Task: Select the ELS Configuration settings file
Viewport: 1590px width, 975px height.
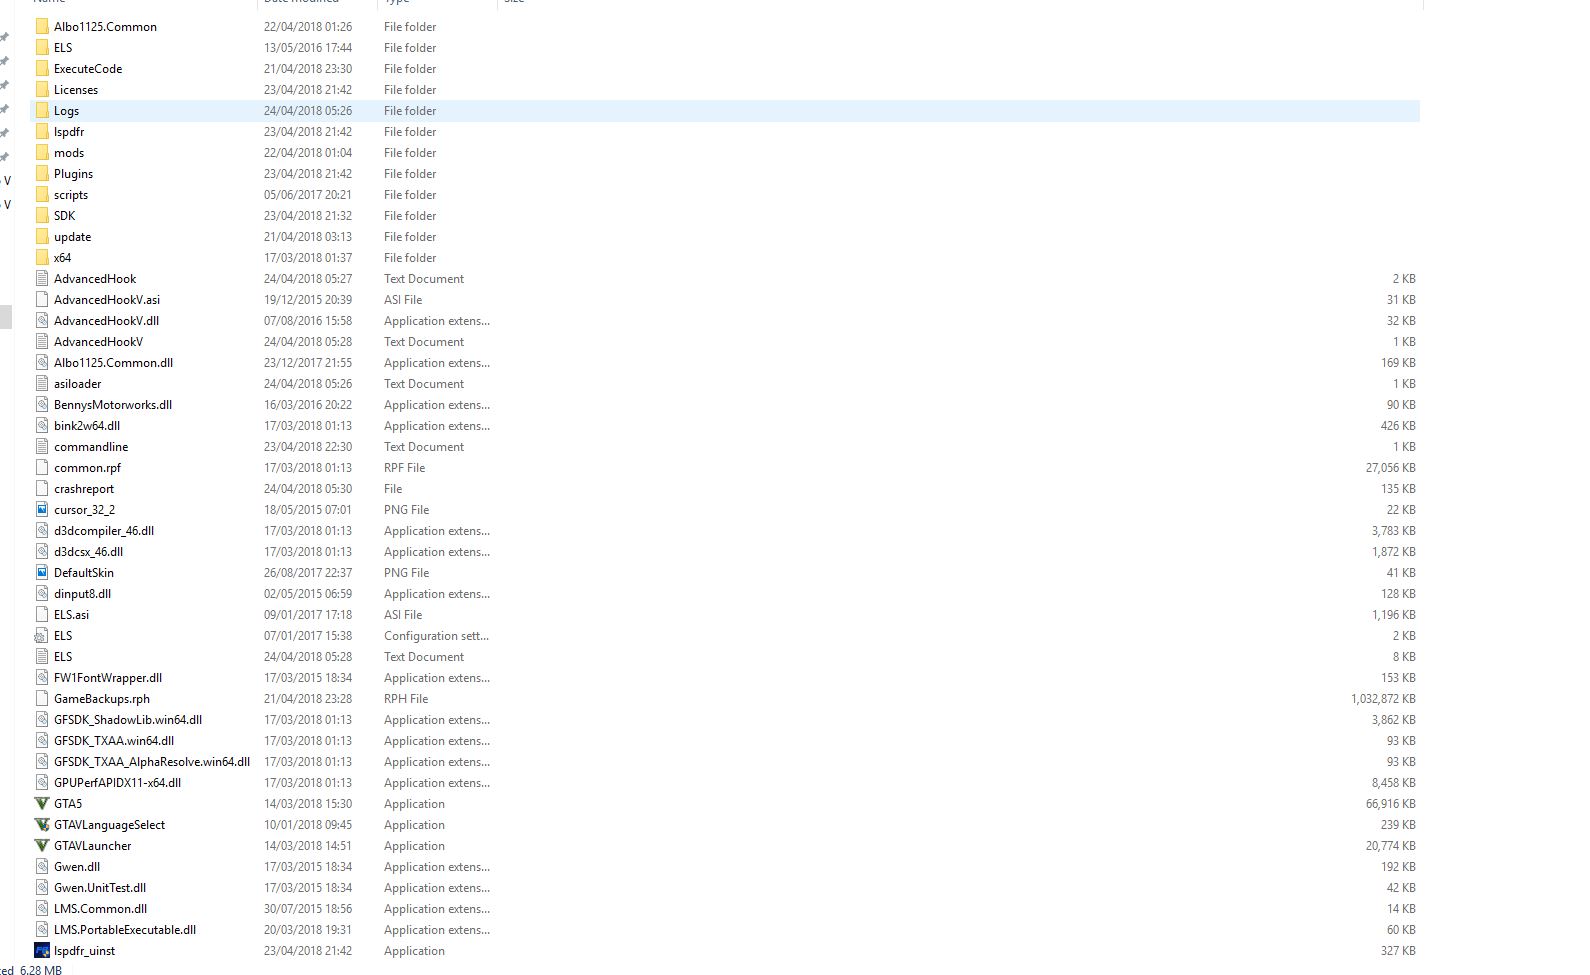Action: pos(725,635)
